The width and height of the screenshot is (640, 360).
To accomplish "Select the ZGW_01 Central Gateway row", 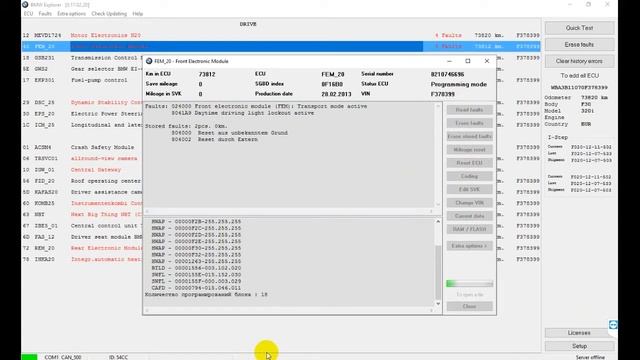I will [82, 170].
